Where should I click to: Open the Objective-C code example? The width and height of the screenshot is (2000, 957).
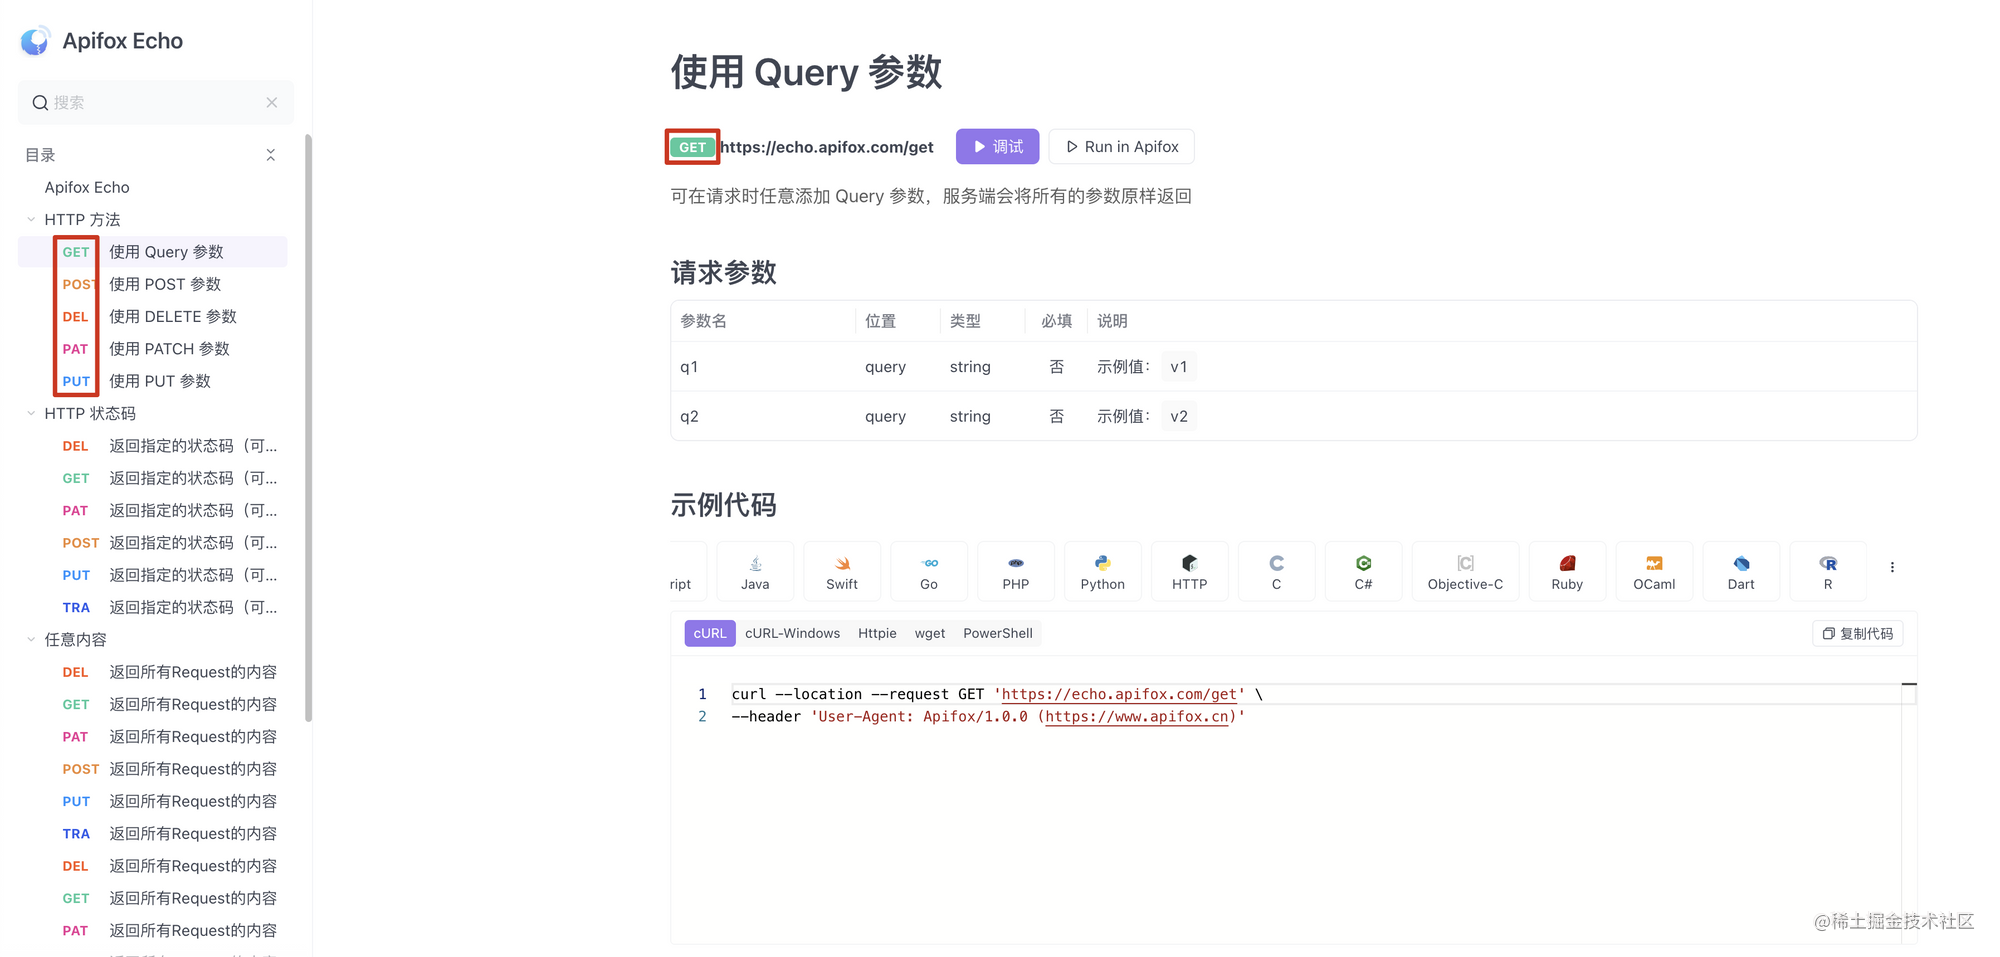coord(1465,570)
